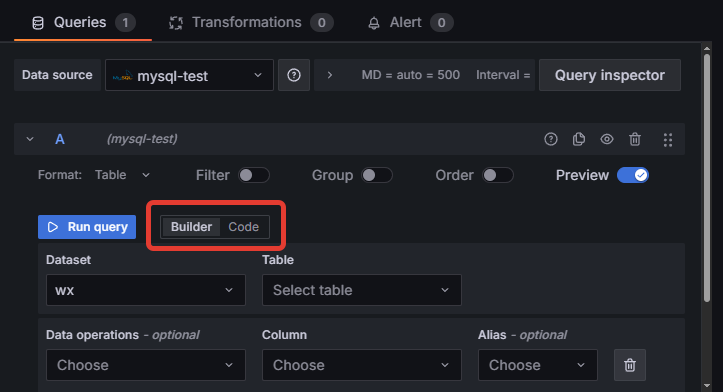Switch to Code editor mode
Viewport: 723px width, 392px height.
coord(243,227)
